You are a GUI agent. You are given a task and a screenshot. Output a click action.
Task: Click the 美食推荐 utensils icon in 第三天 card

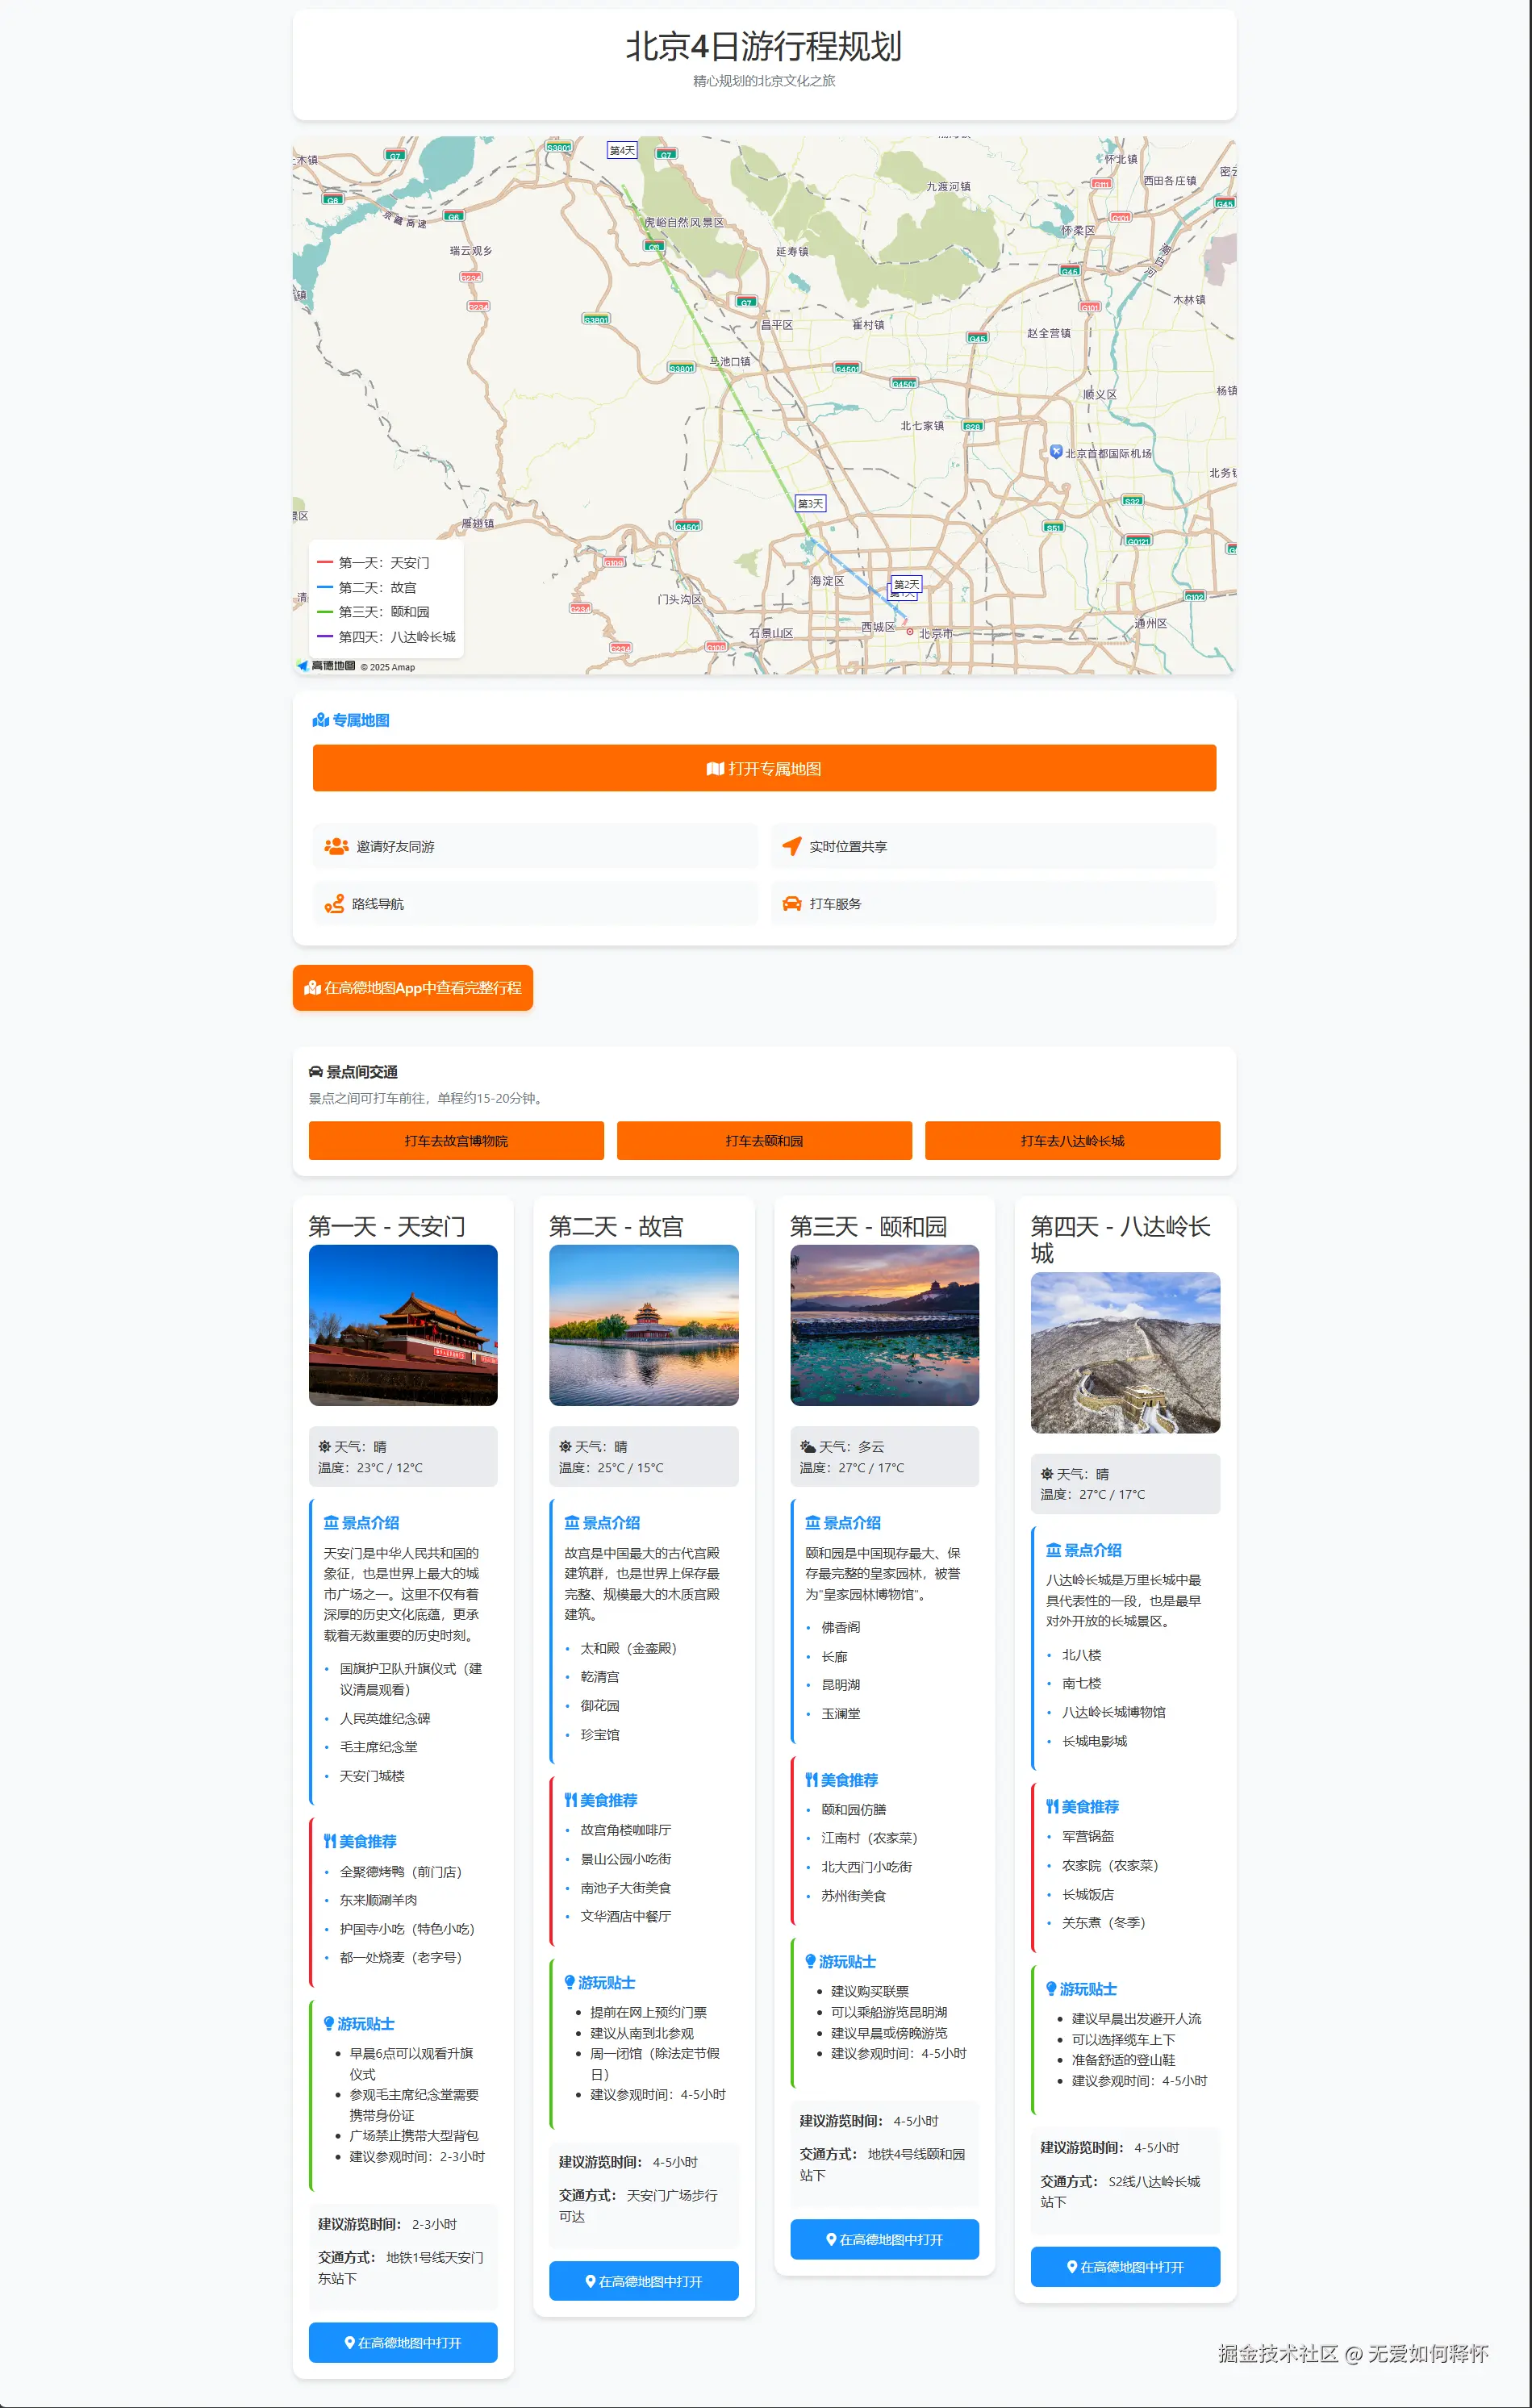click(x=812, y=1780)
